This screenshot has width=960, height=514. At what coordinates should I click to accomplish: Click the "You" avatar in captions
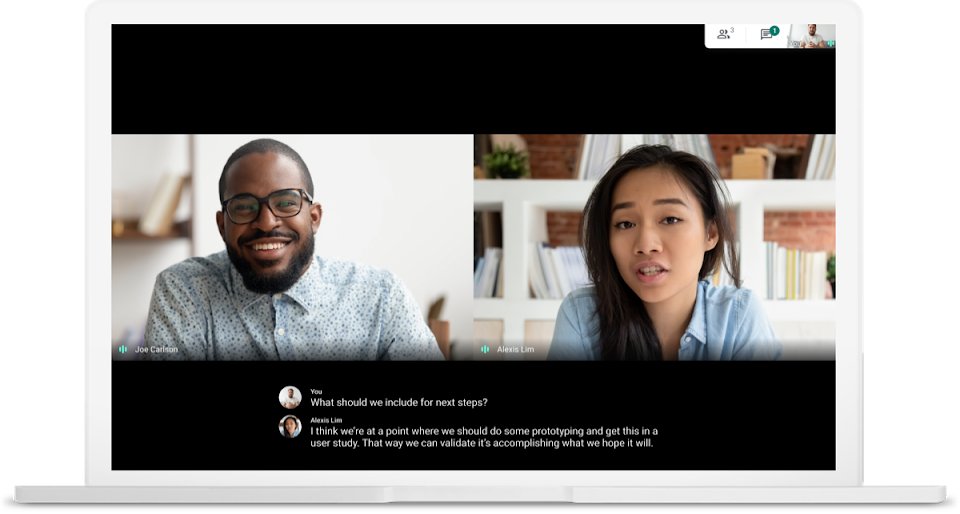290,397
